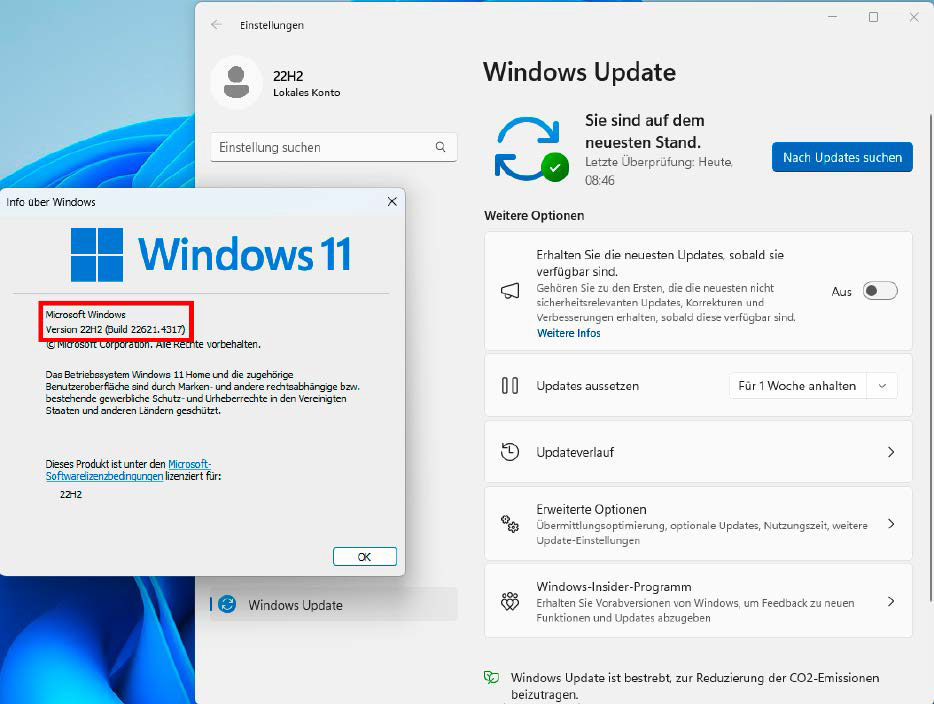This screenshot has width=934, height=704.
Task: Click the green leaf CO2 icon
Action: (x=491, y=677)
